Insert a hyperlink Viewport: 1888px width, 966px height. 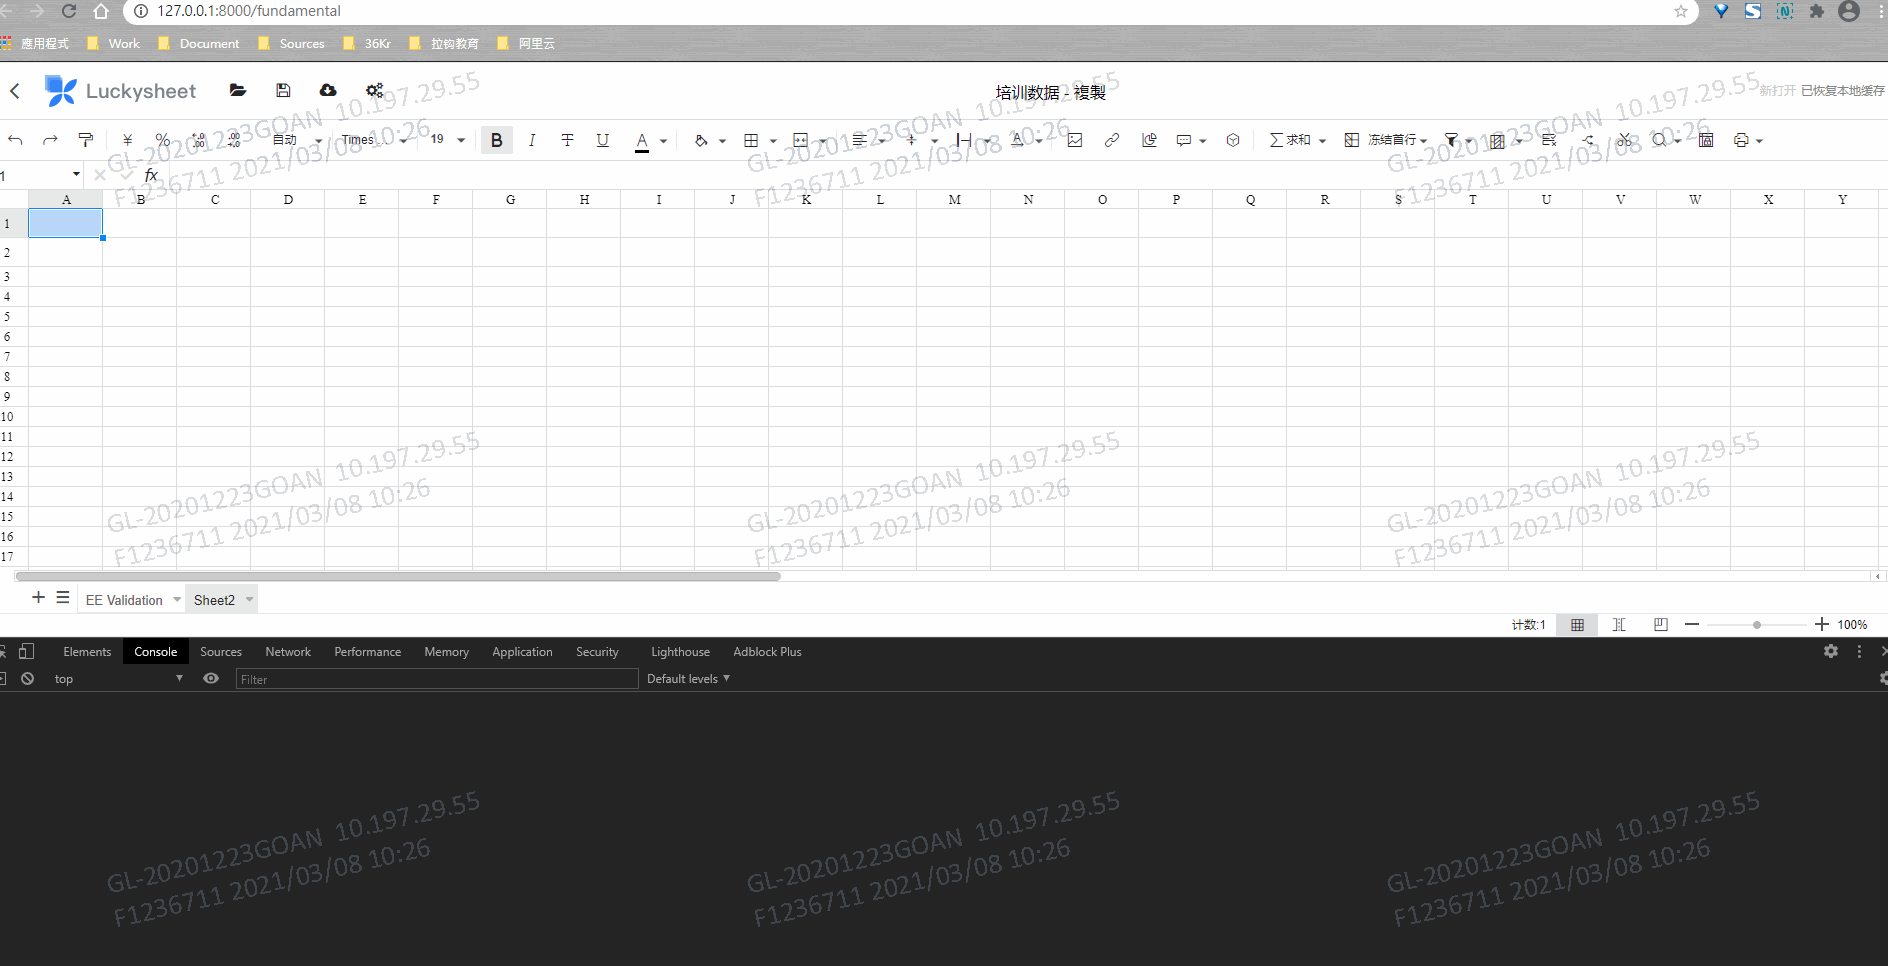tap(1112, 140)
